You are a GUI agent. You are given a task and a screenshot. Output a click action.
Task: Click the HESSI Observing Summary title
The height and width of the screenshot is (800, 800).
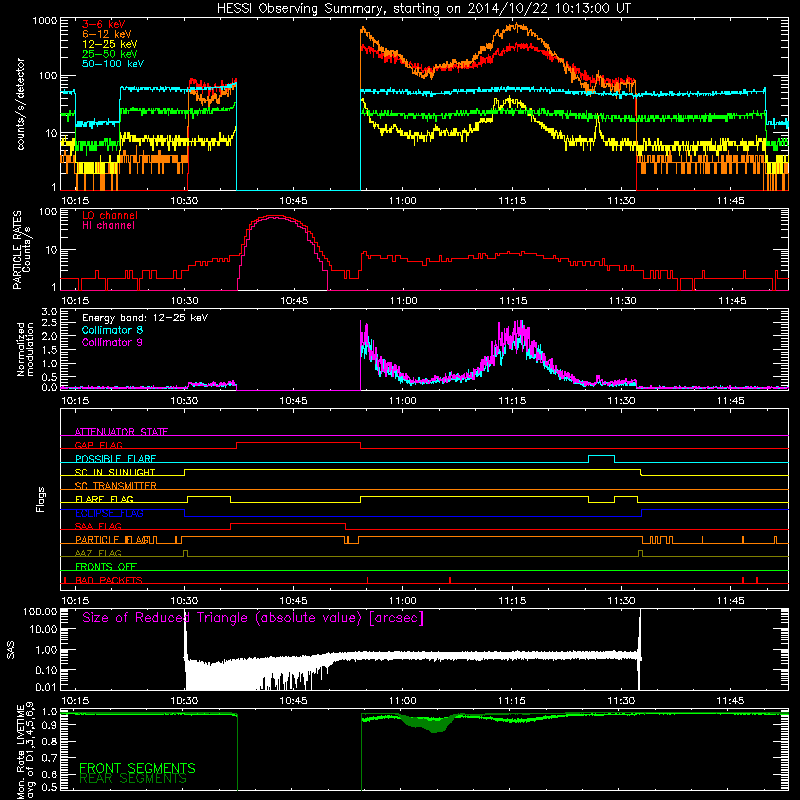423,8
